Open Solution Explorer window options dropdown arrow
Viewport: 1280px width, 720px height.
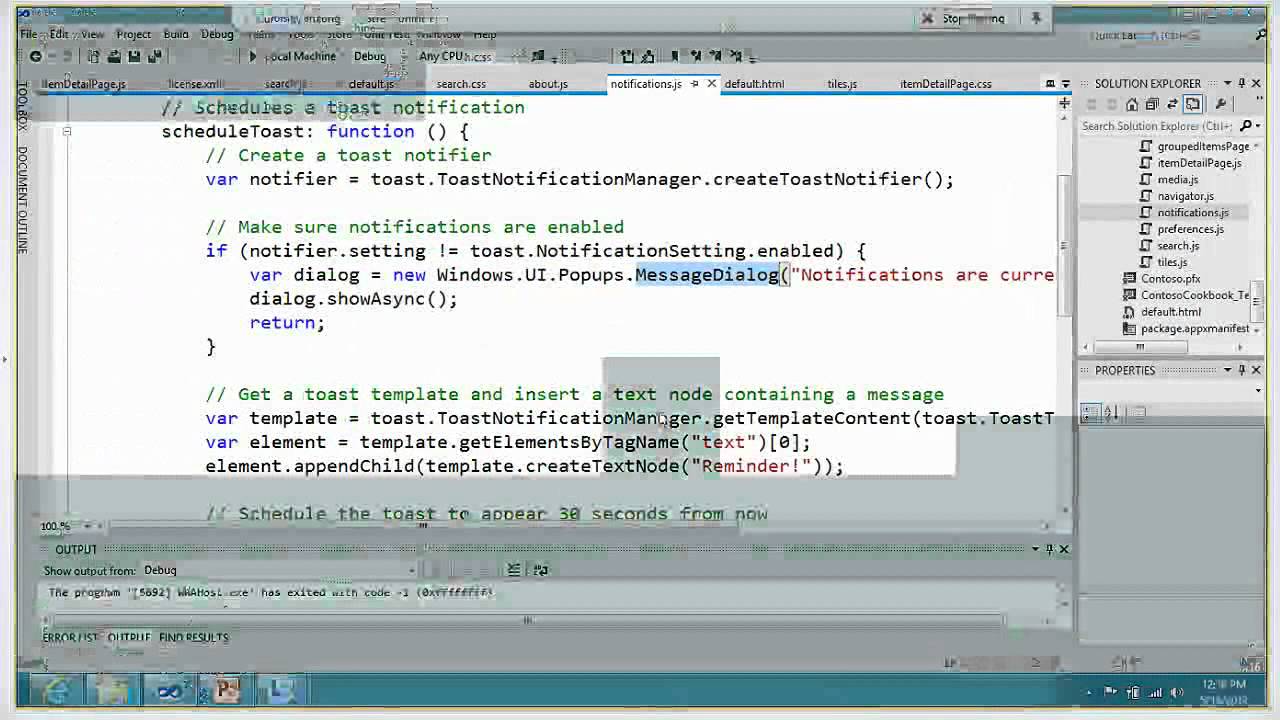coord(1227,83)
